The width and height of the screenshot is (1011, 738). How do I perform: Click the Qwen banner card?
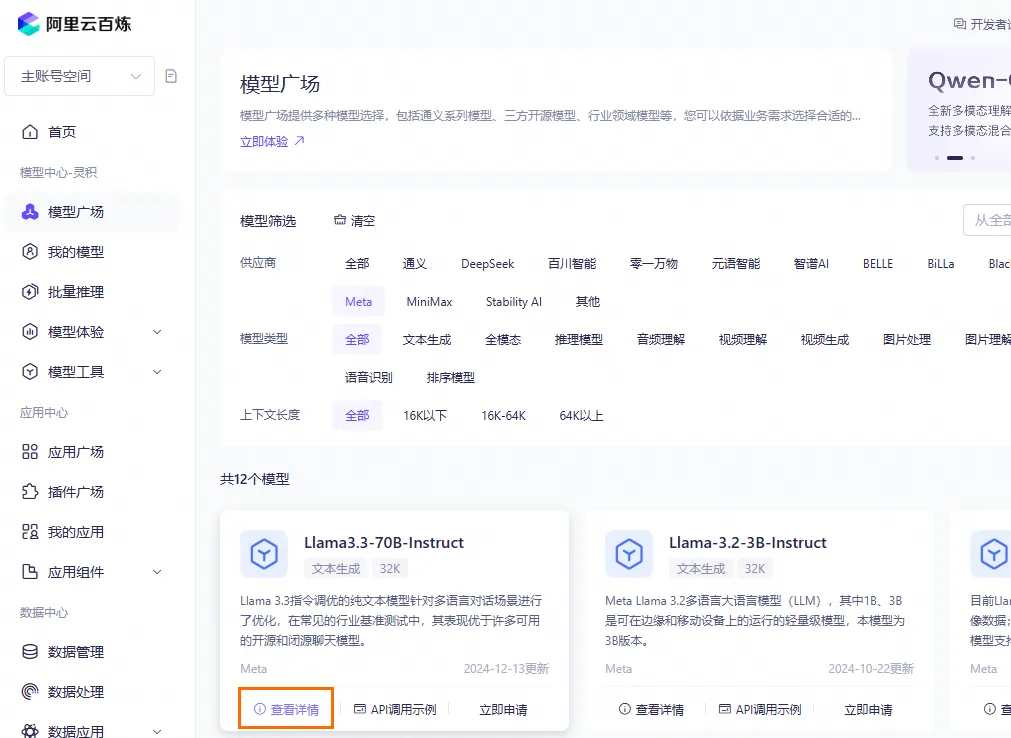coord(959,110)
